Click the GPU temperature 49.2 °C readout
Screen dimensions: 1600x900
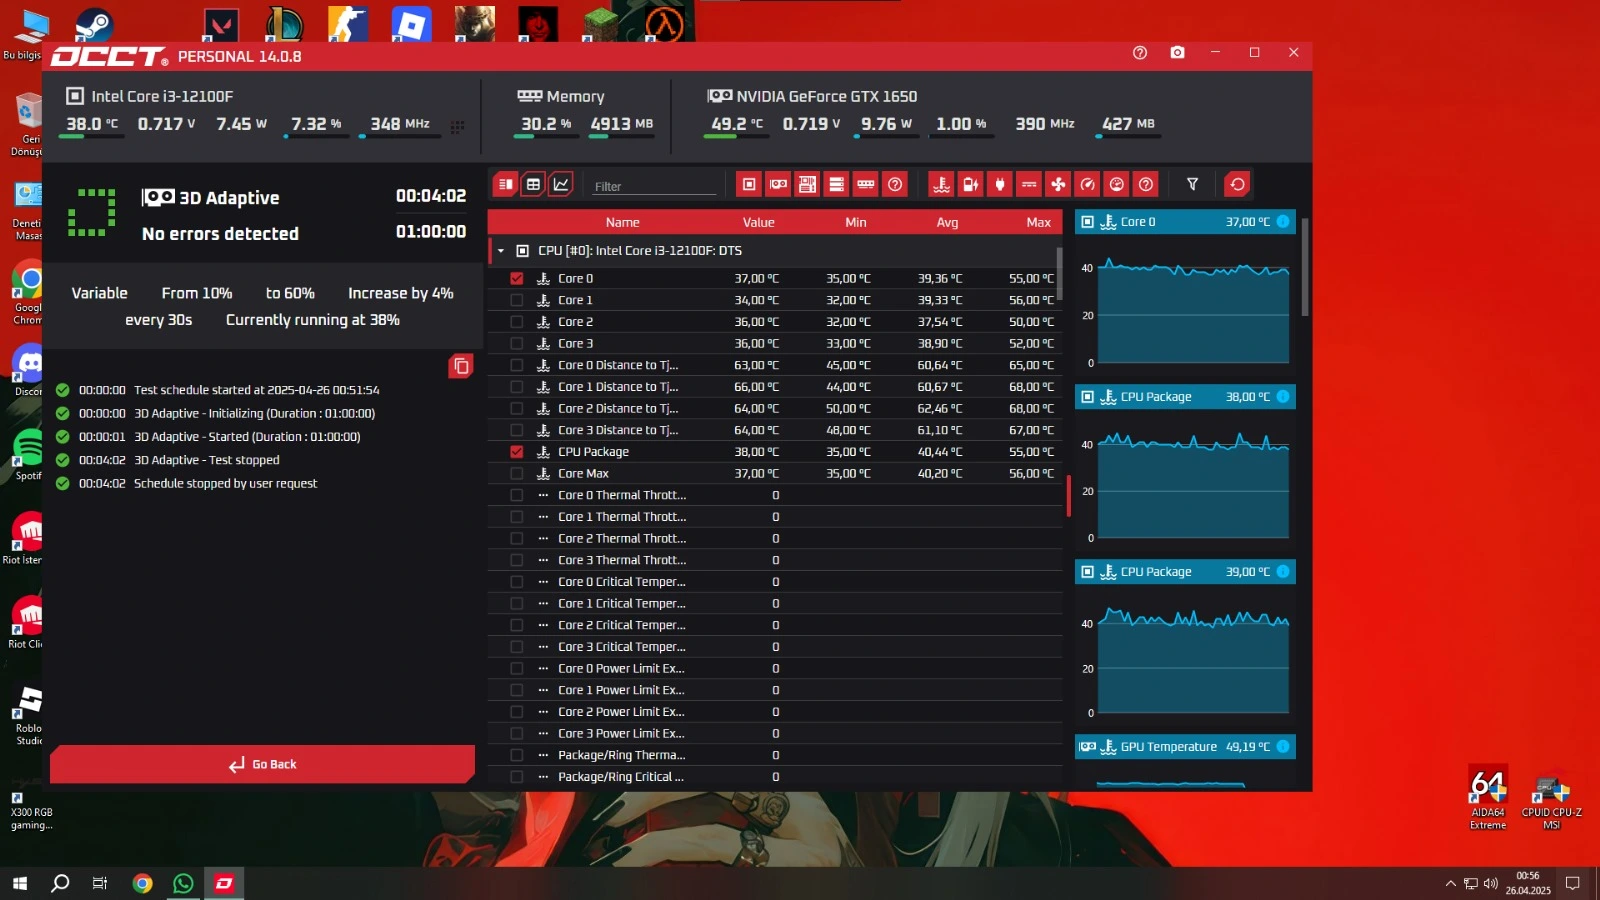click(x=737, y=124)
